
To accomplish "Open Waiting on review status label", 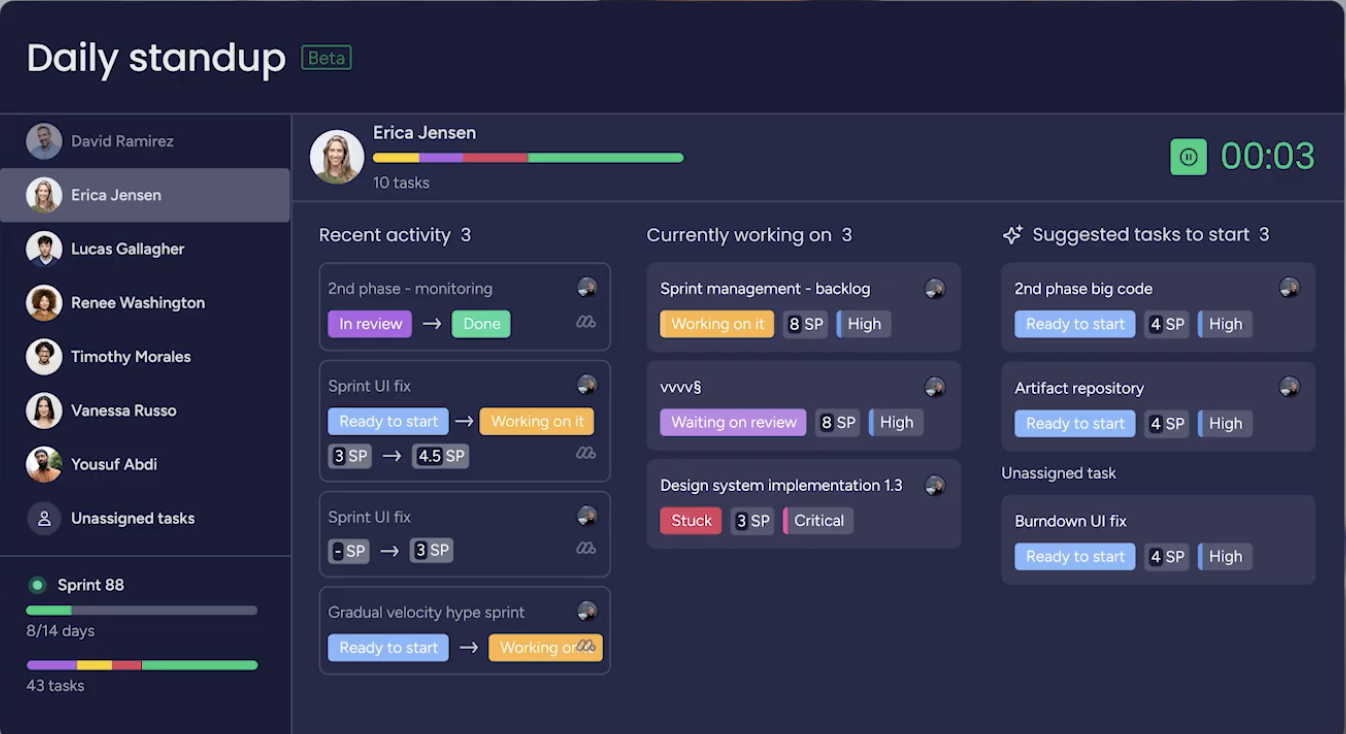I will tap(733, 423).
